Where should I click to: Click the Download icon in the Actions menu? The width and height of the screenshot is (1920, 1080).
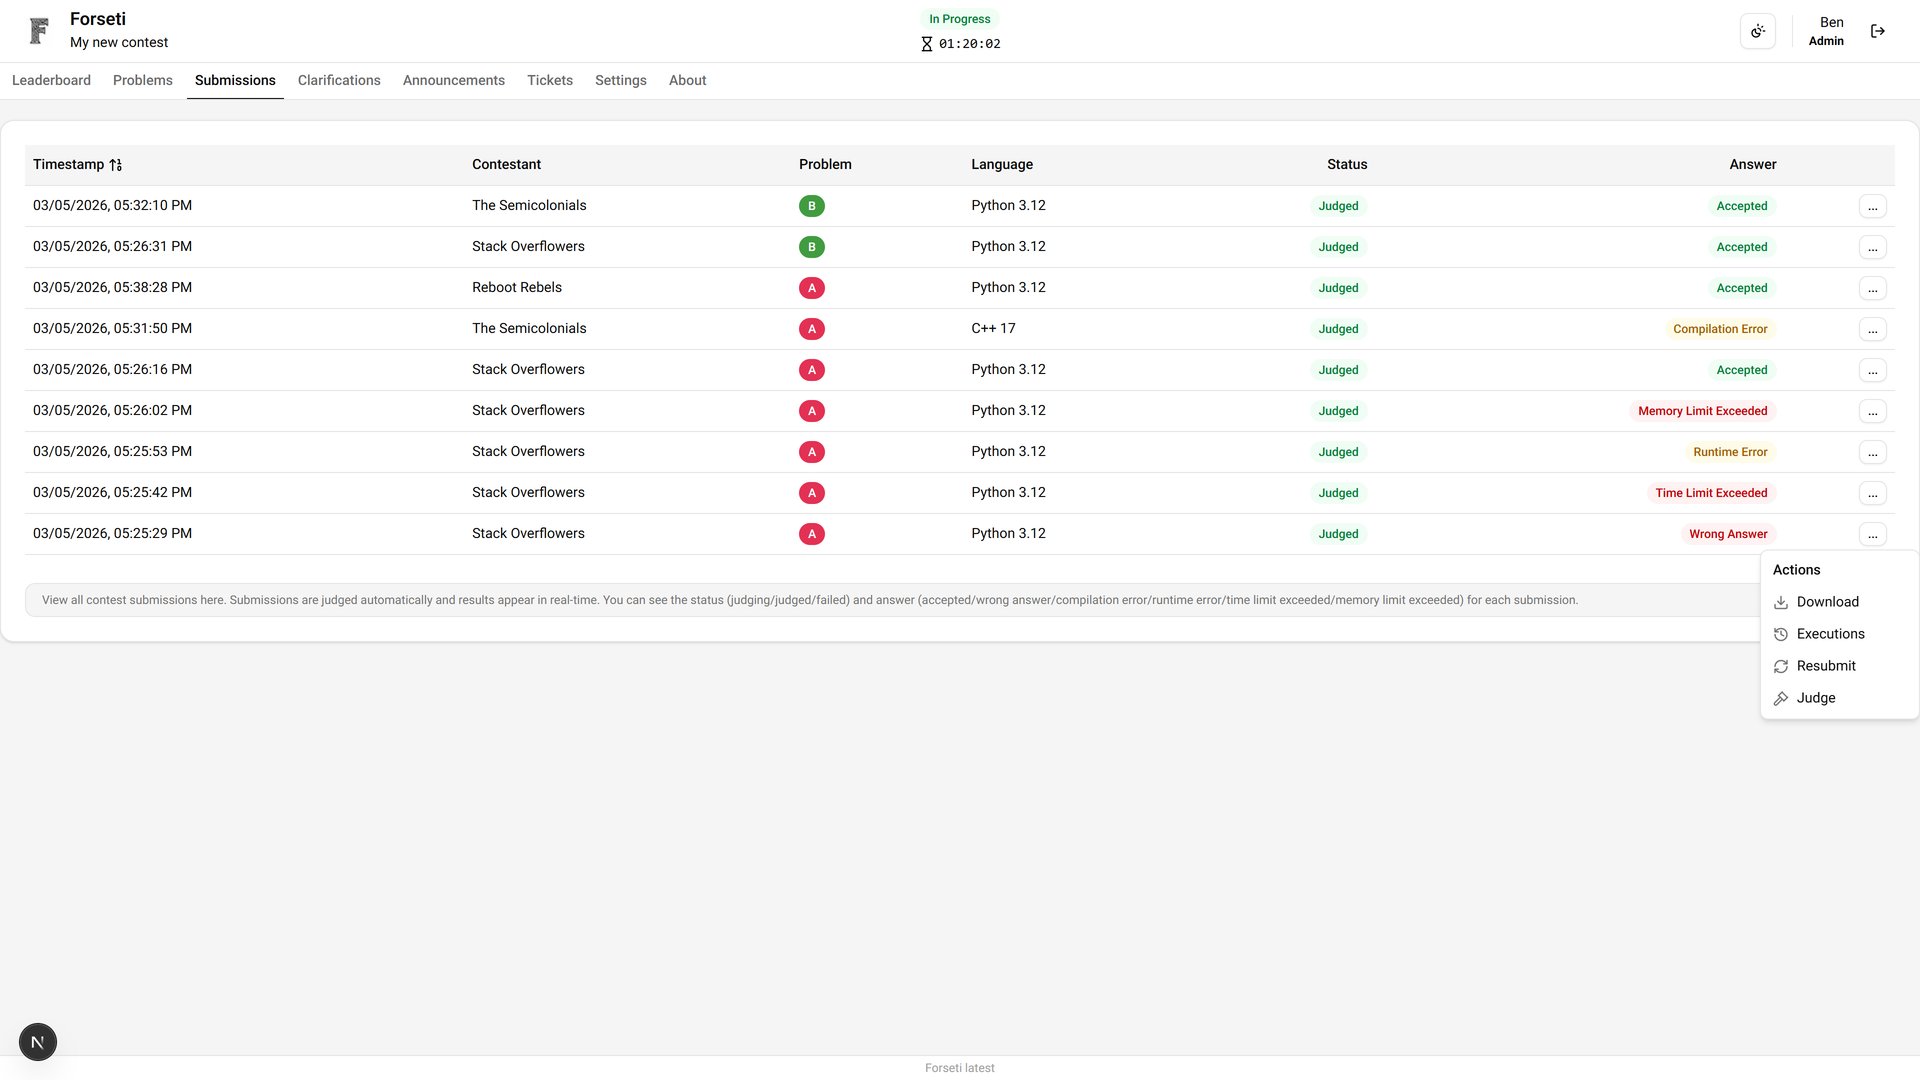[x=1781, y=602]
